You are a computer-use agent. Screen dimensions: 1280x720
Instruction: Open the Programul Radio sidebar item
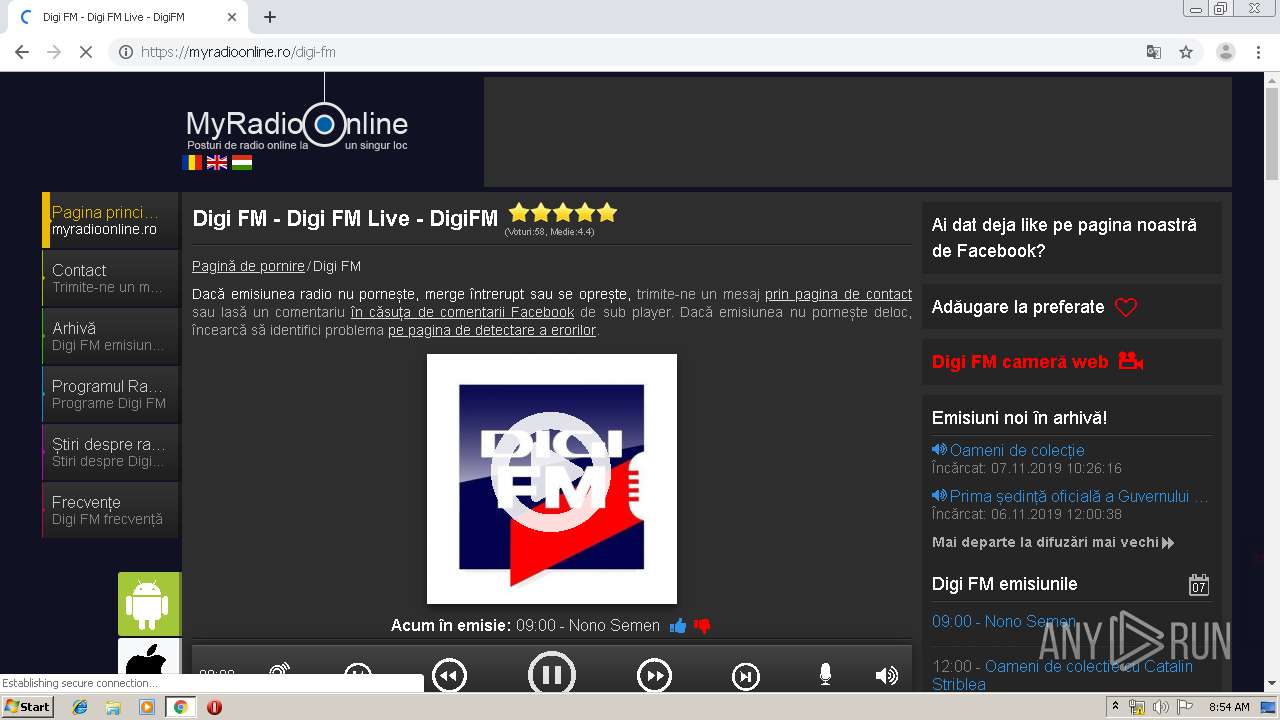pos(111,394)
